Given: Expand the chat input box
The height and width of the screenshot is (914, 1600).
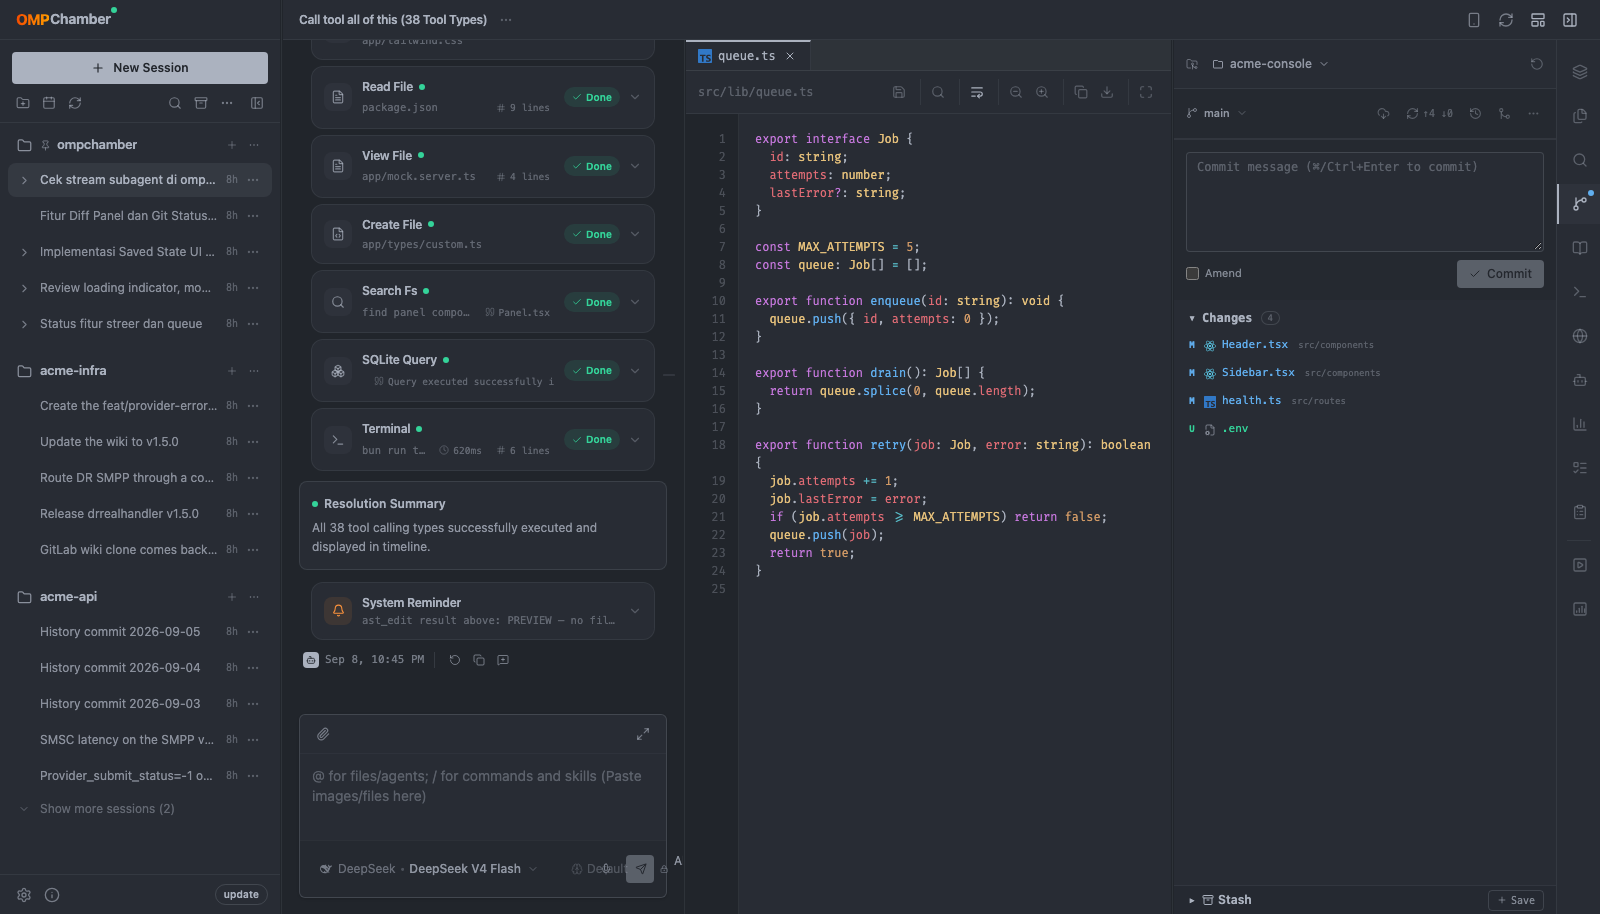Looking at the screenshot, I should coord(643,734).
